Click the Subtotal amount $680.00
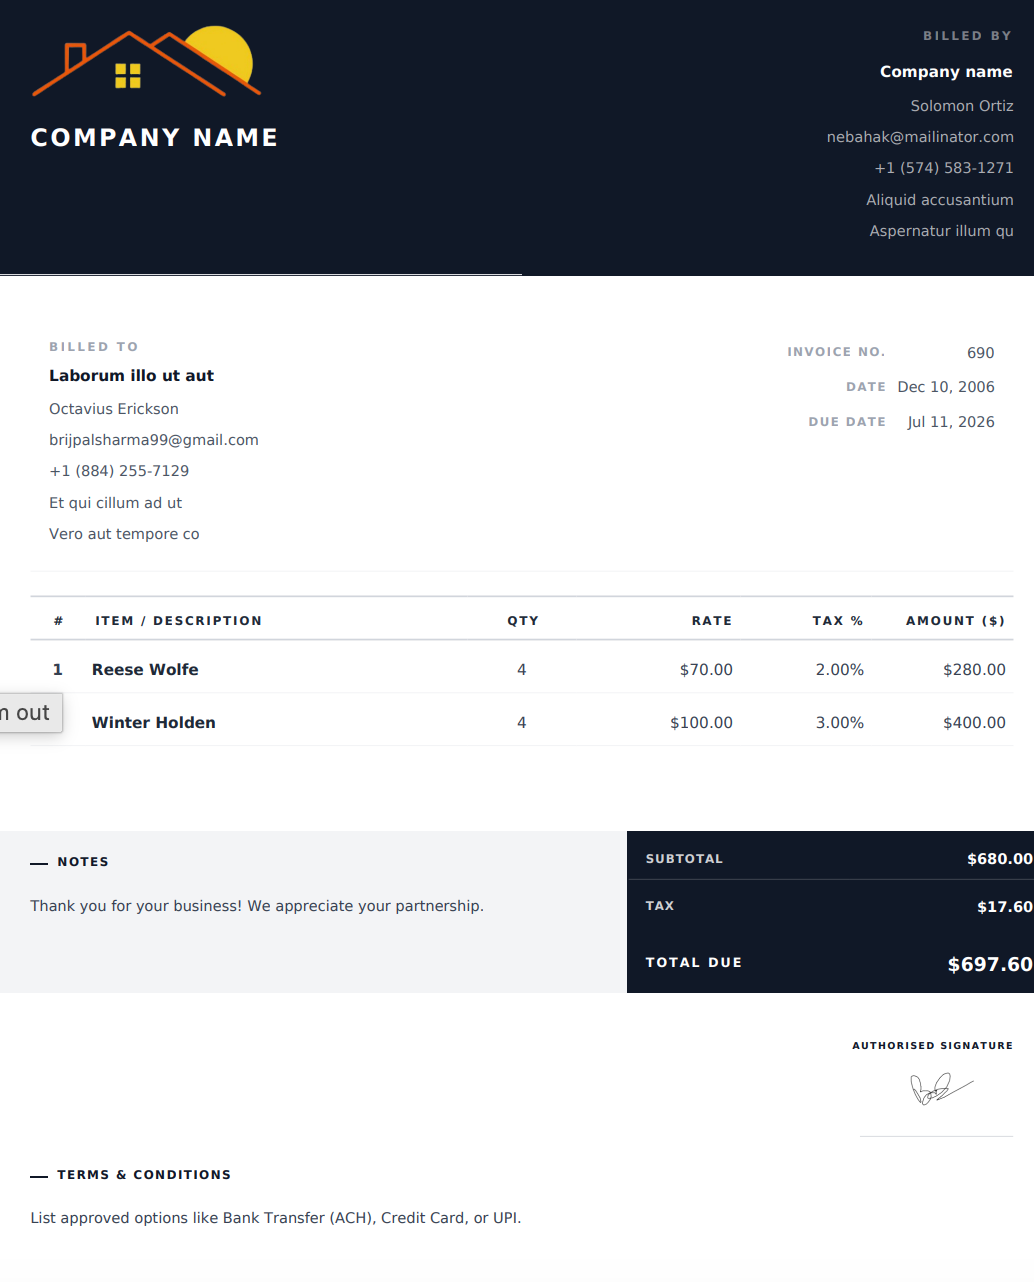The width and height of the screenshot is (1034, 1282). point(1000,859)
